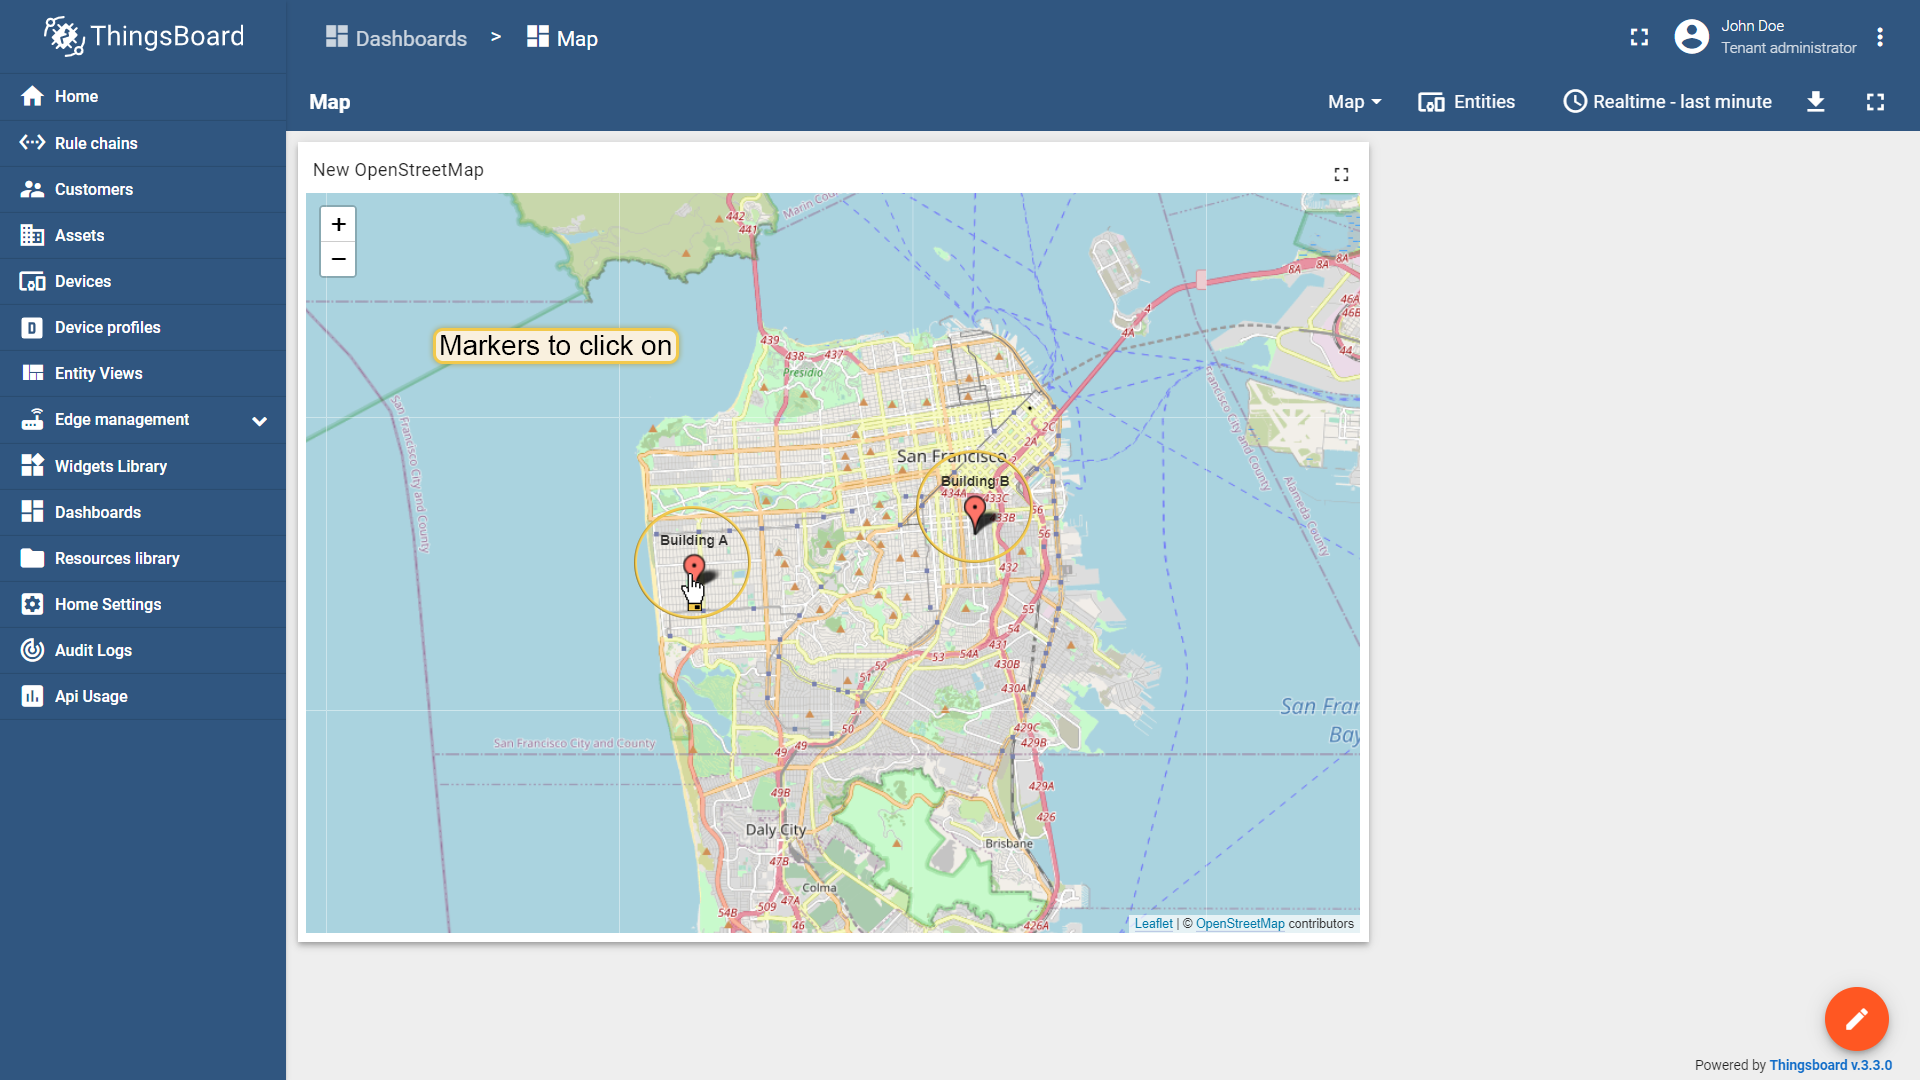This screenshot has height=1080, width=1920.
Task: Click the ThingsBoard logo
Action: point(143,37)
